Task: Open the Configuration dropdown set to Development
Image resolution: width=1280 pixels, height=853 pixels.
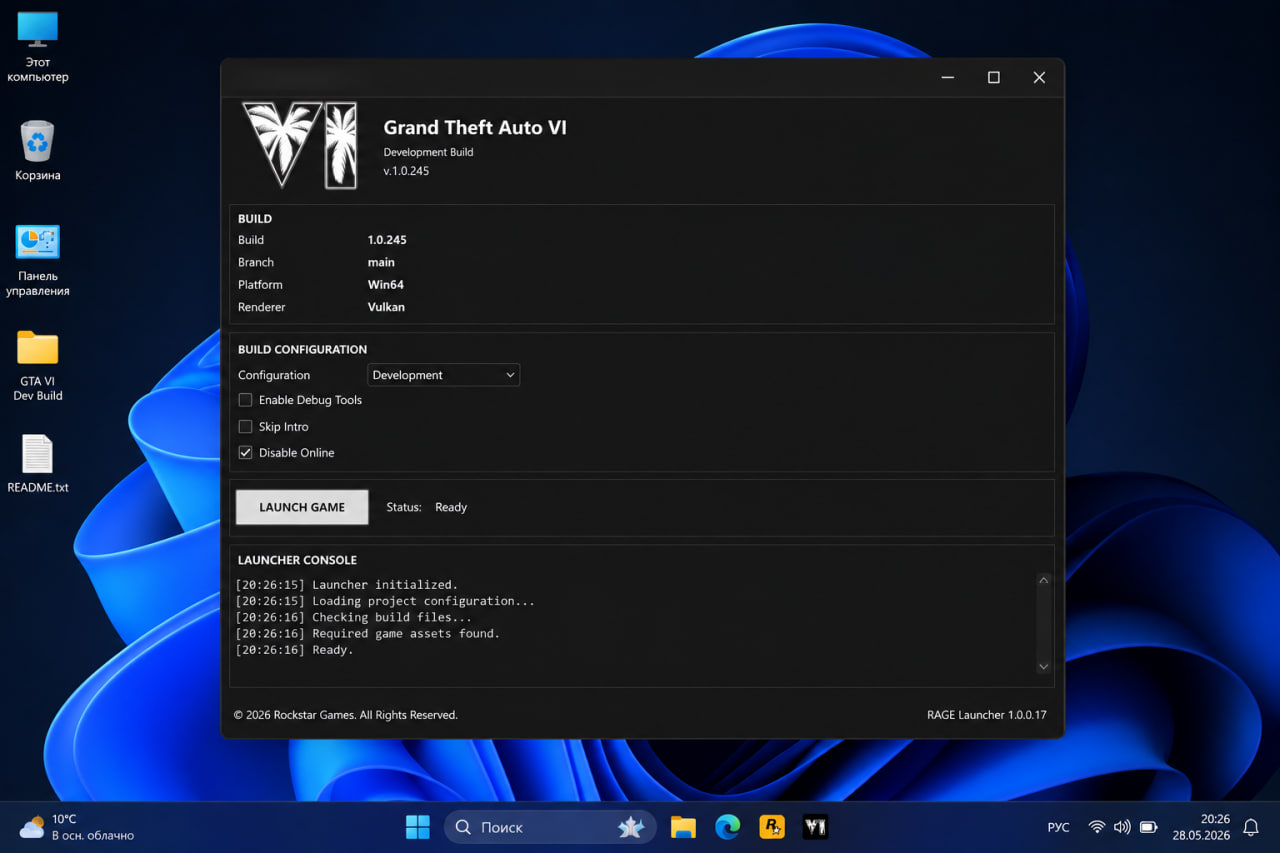Action: 444,375
